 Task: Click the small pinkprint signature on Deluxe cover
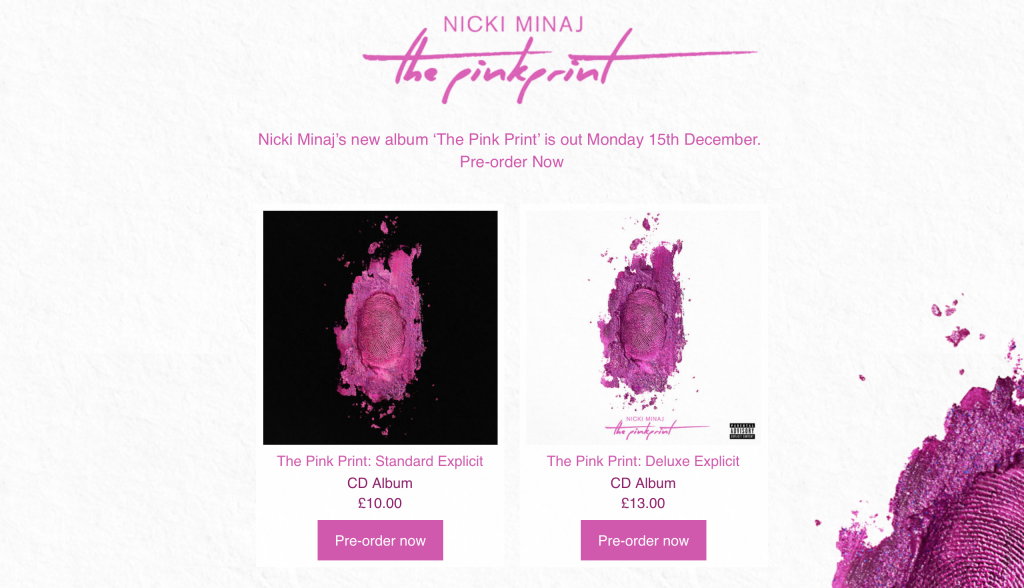(x=656, y=430)
